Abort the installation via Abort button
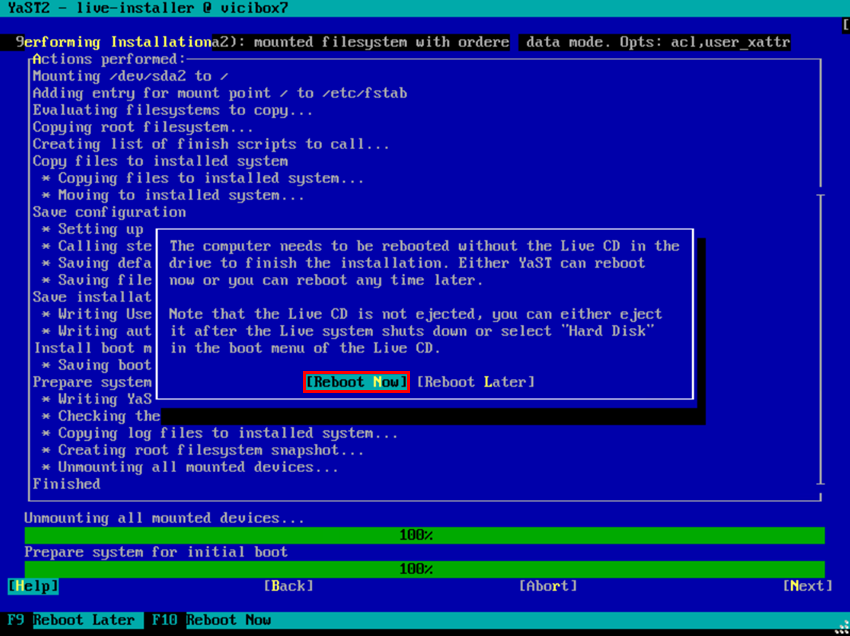This screenshot has height=636, width=850. click(548, 586)
